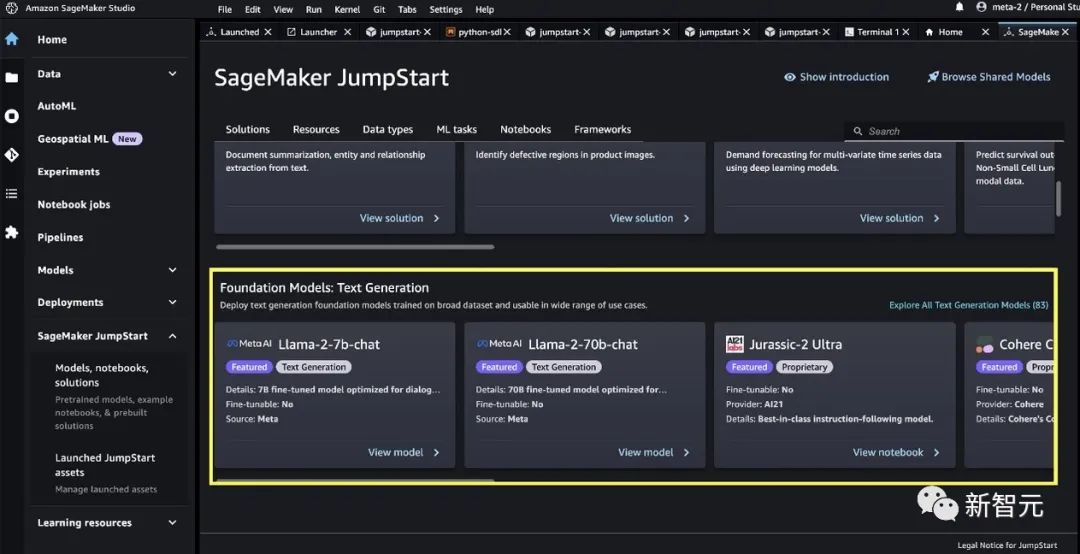Expand the Data section in sidebar
The width and height of the screenshot is (1080, 554).
click(x=172, y=74)
